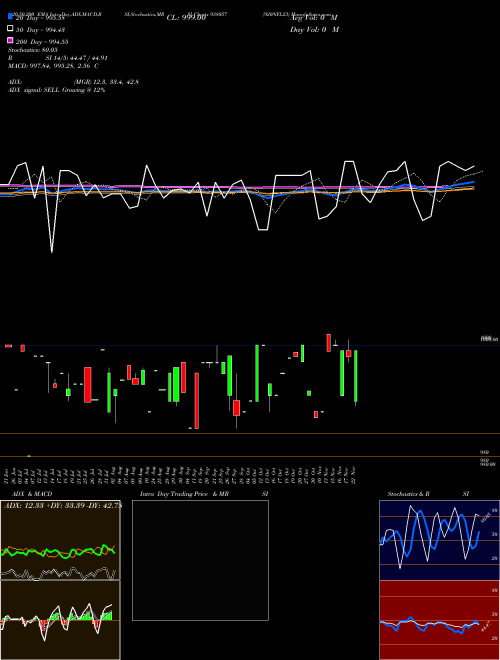Image resolution: width=500 pixels, height=660 pixels.
Task: Open the blue Stochastics chart panel
Action: tap(439, 540)
